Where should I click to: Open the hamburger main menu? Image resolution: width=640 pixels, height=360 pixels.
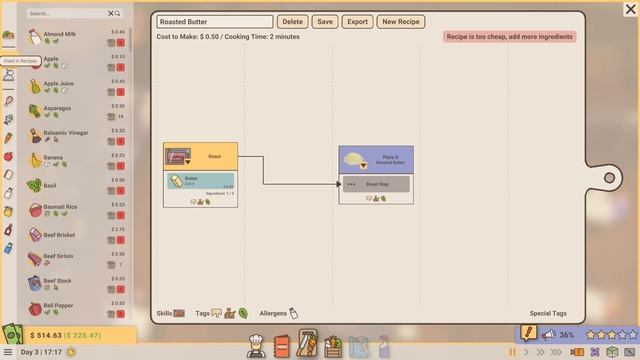pos(8,352)
